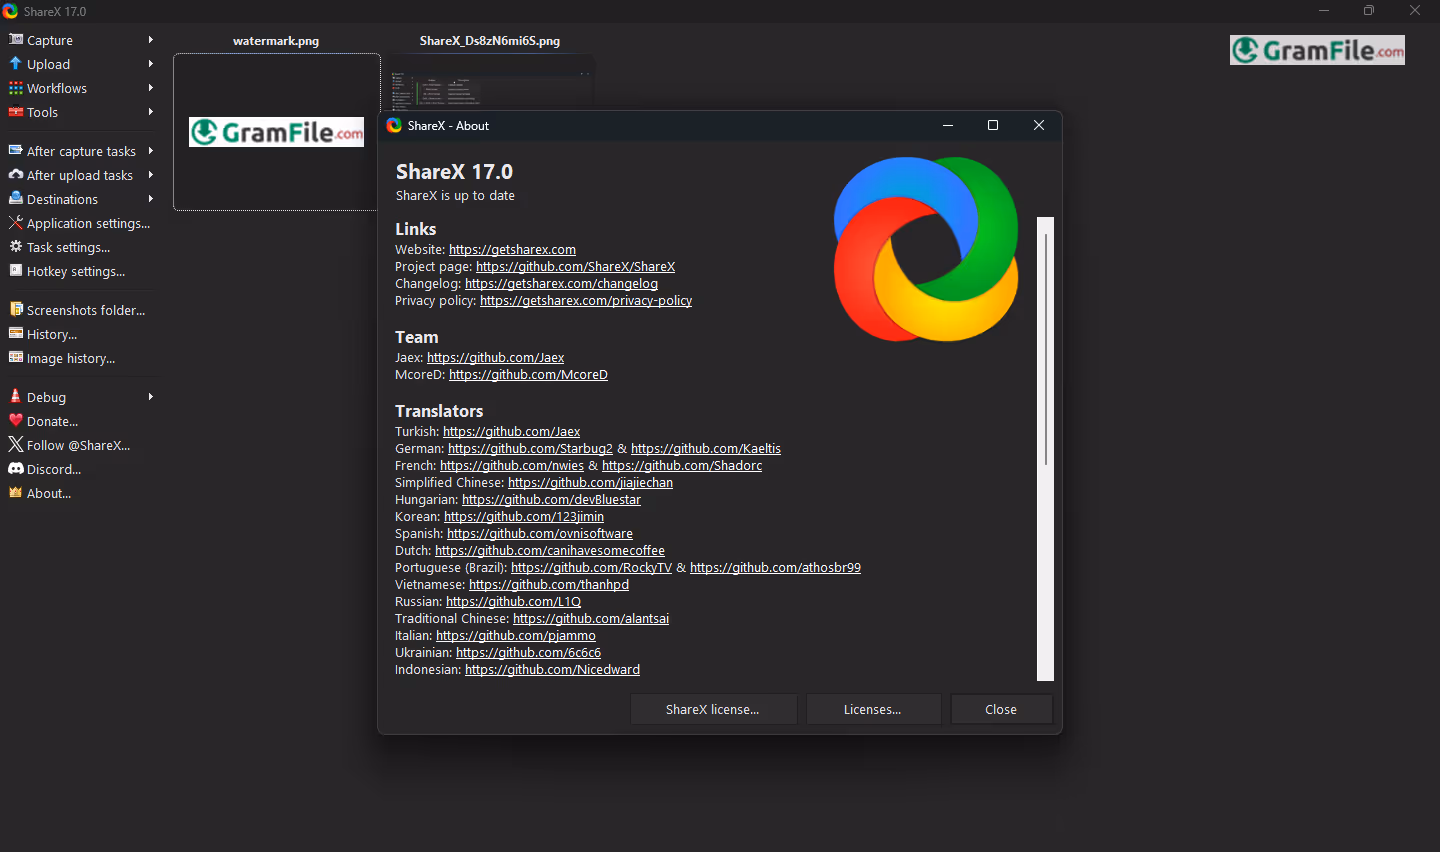Viewport: 1440px width, 852px height.
Task: Click the Workflows grid icon
Action: click(x=16, y=88)
